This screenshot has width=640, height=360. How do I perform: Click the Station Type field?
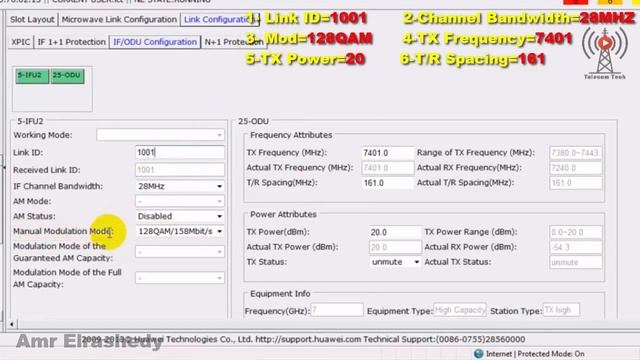tap(561, 310)
